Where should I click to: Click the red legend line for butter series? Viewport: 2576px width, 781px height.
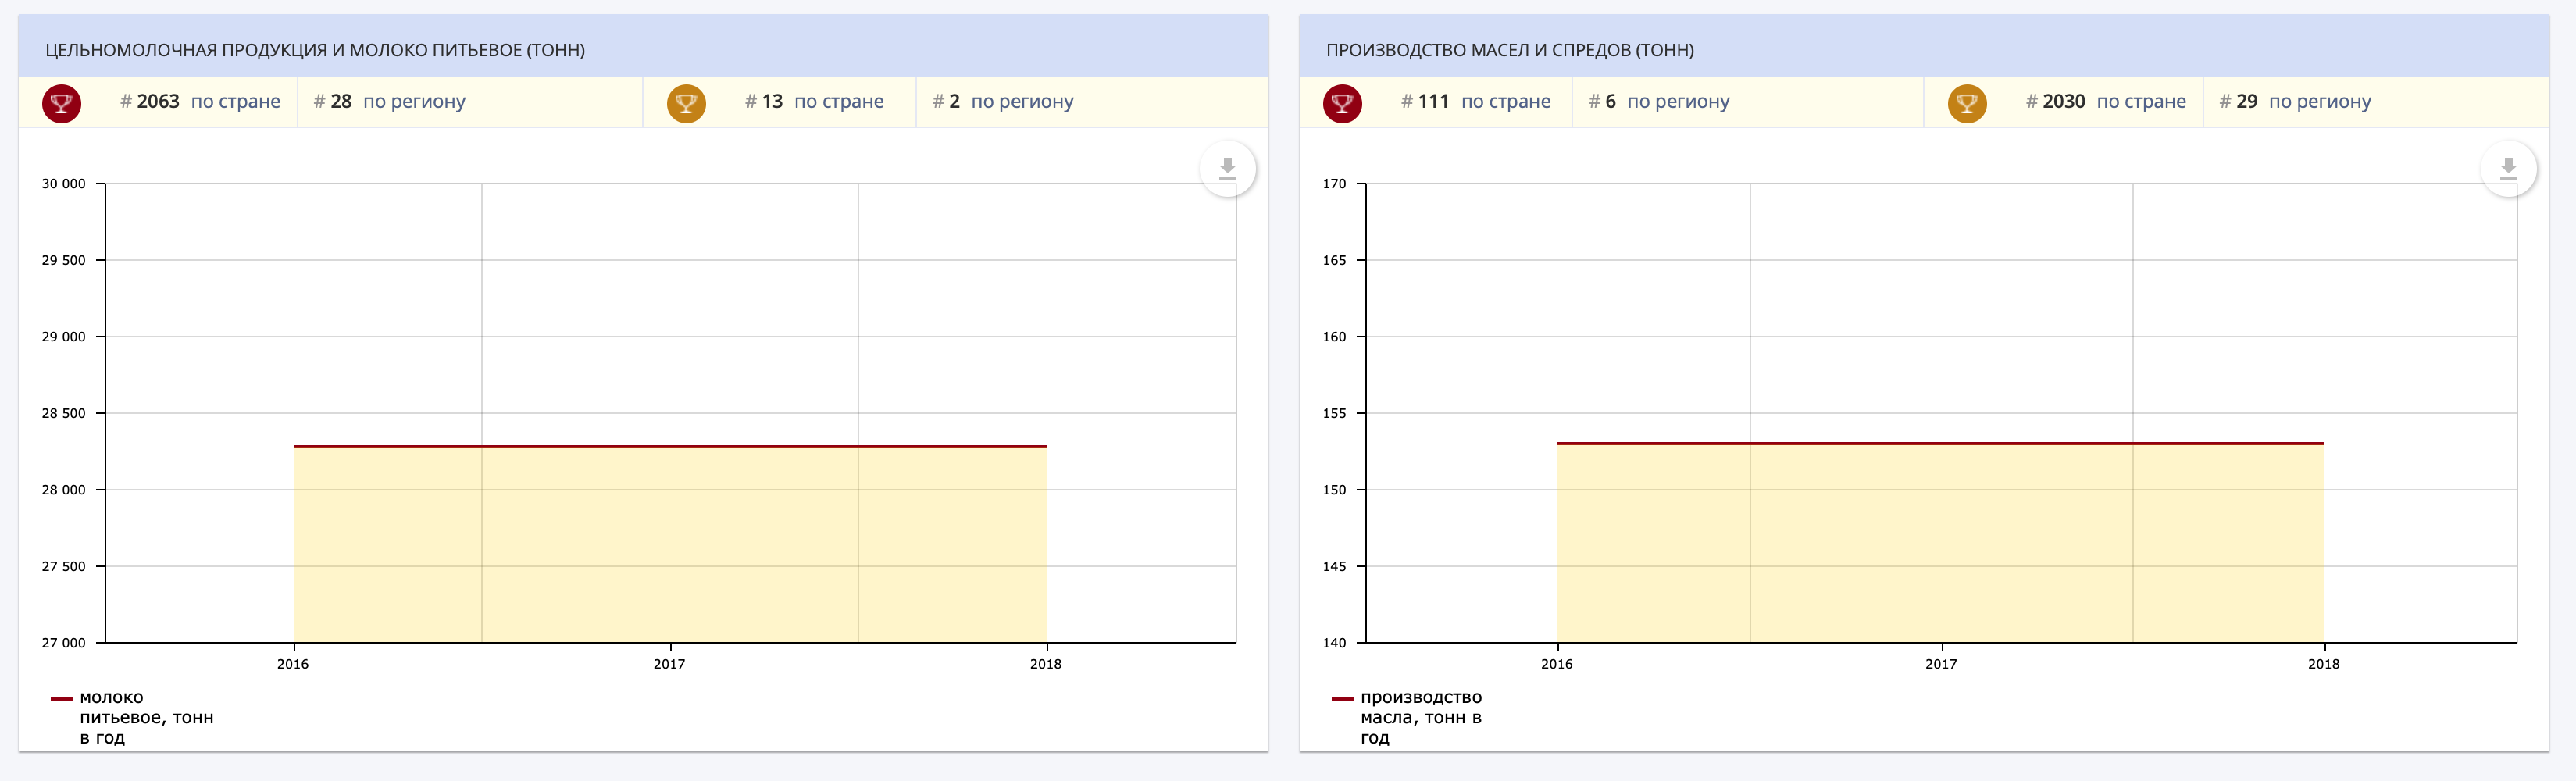tap(1342, 699)
